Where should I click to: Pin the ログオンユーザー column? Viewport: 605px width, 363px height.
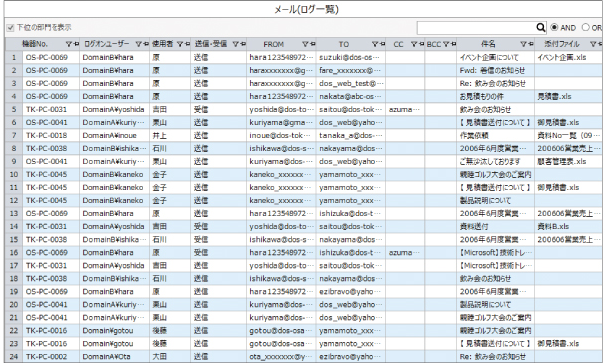point(146,44)
